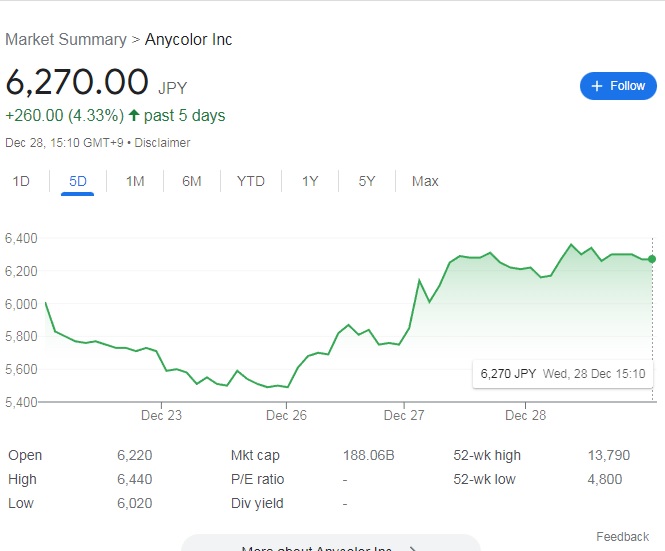Expand the More about Anycolor Inc button
Screen dimensions: 665x551
[330, 545]
